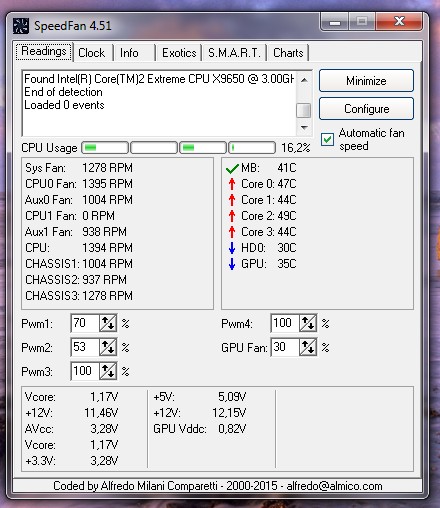Click the Pwm3 value field showing 100

click(85, 371)
